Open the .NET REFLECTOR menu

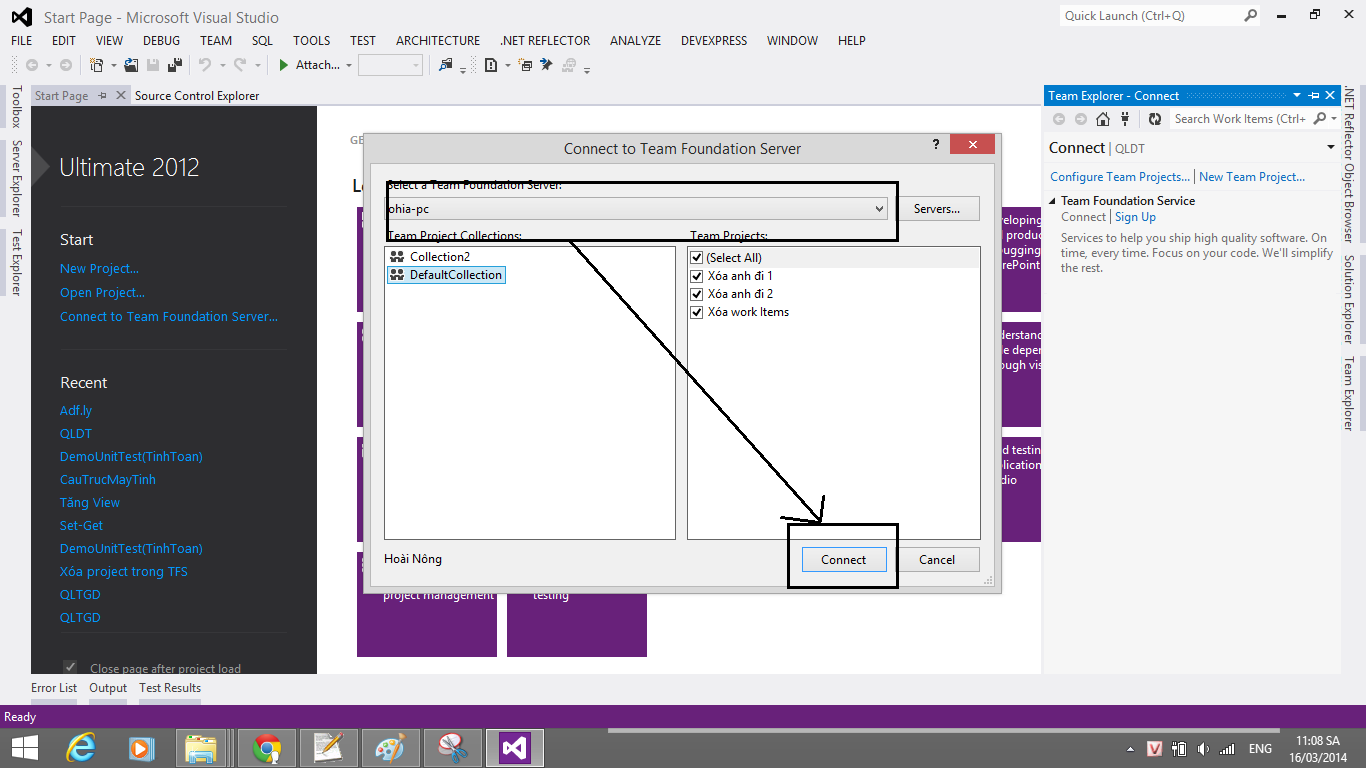[x=545, y=41]
